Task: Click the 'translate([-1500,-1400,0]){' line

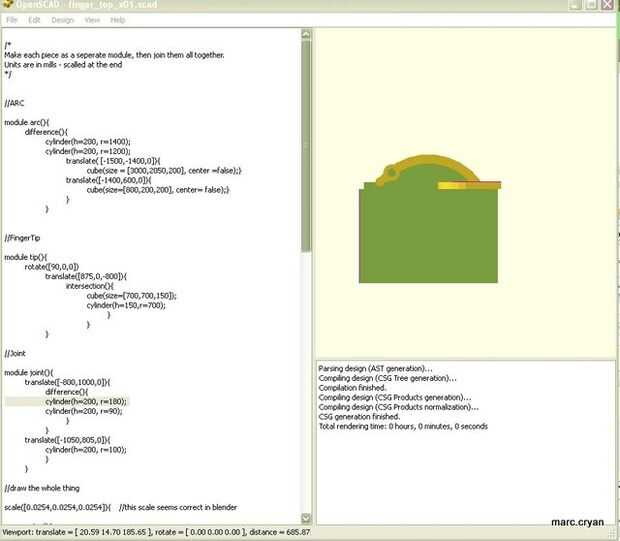Action: point(113,161)
